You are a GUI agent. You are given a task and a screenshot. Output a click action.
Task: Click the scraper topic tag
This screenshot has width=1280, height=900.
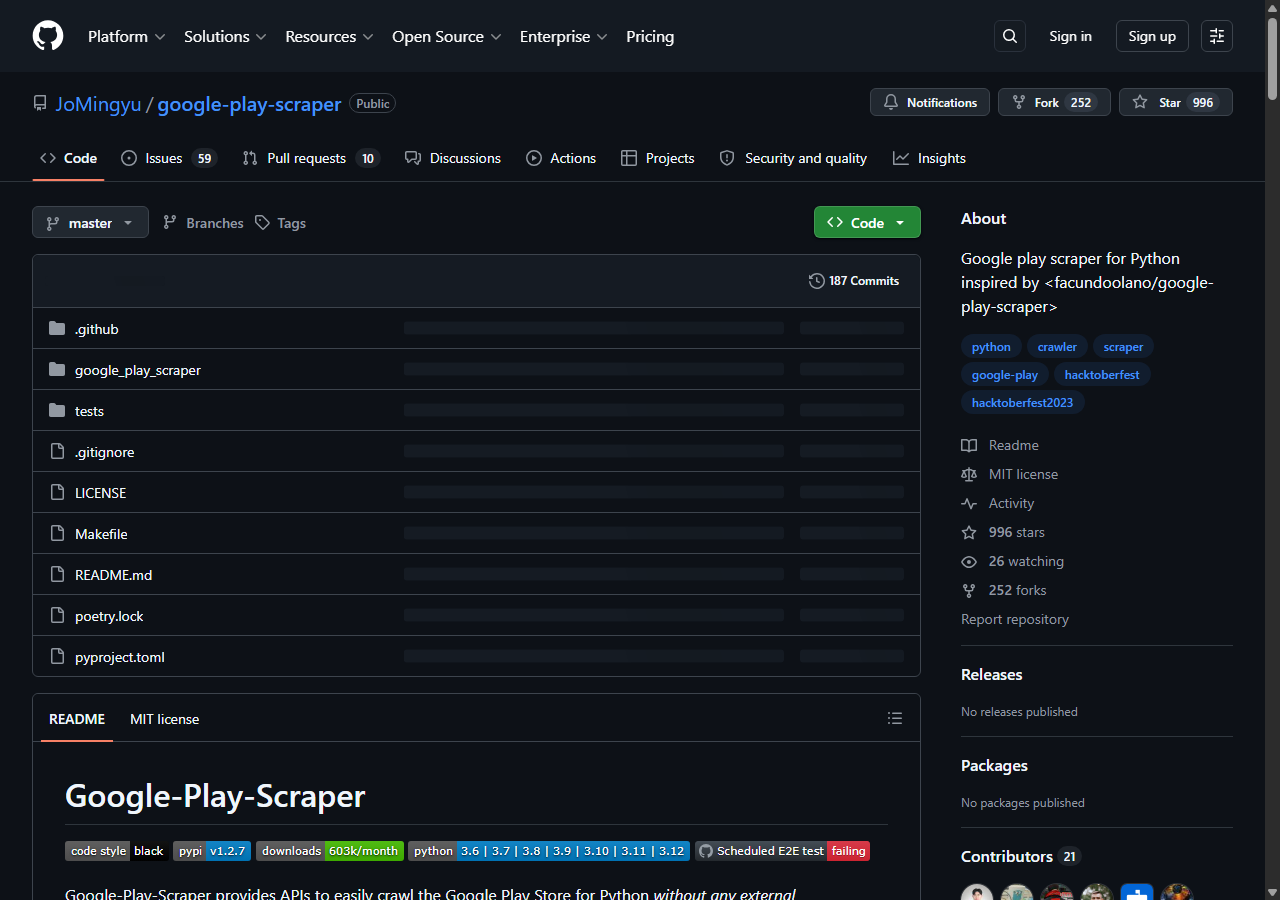coord(1123,347)
